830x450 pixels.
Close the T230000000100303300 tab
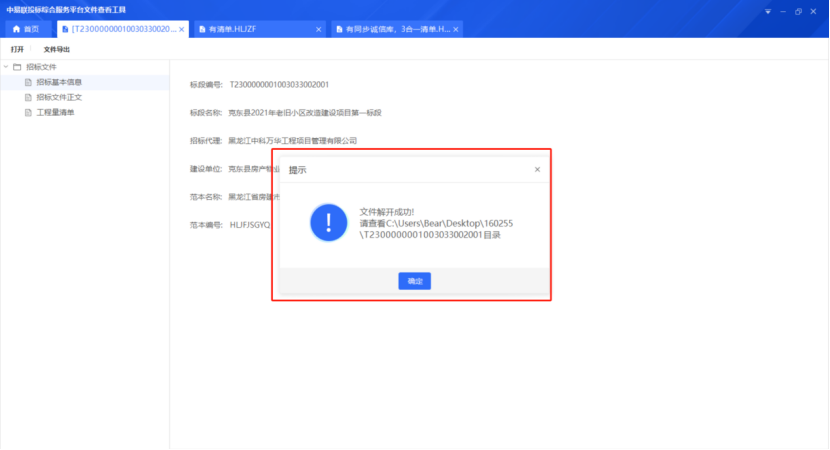182,29
